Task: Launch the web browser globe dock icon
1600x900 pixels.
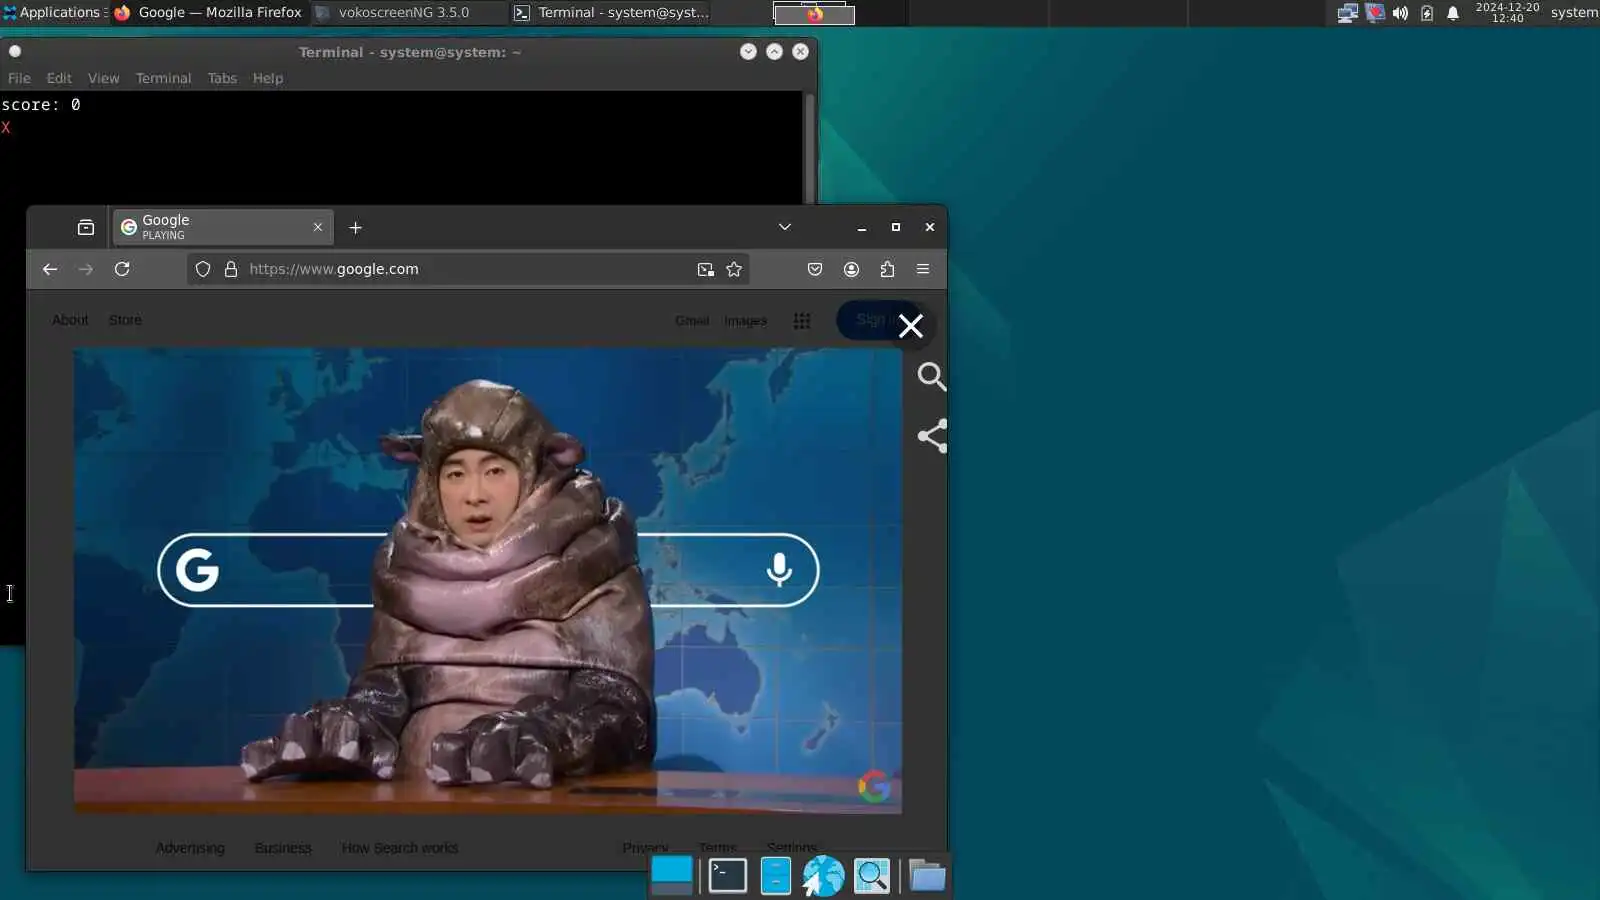Action: click(823, 876)
